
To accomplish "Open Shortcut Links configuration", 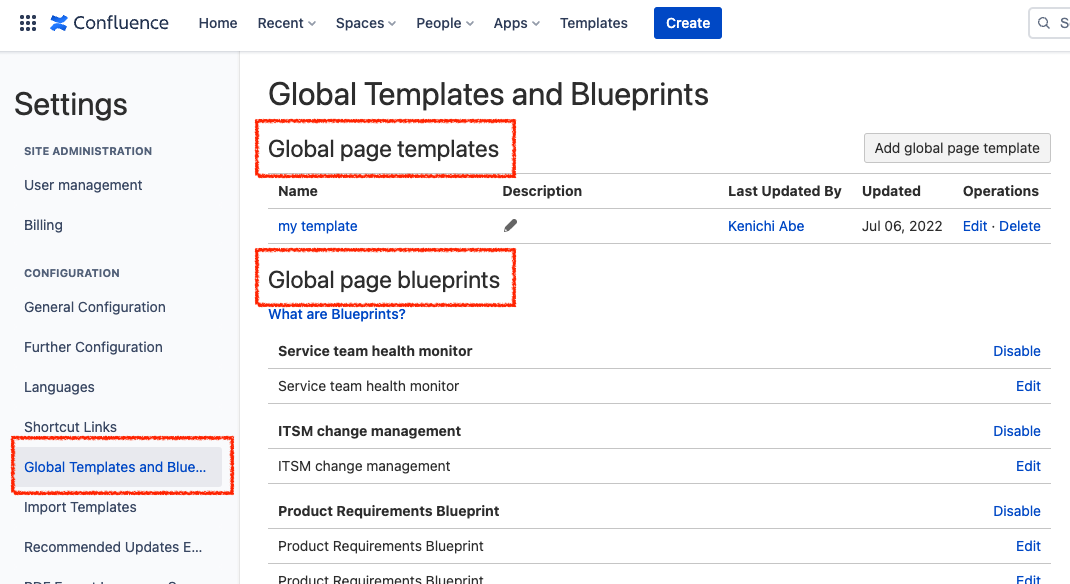I will tap(70, 427).
